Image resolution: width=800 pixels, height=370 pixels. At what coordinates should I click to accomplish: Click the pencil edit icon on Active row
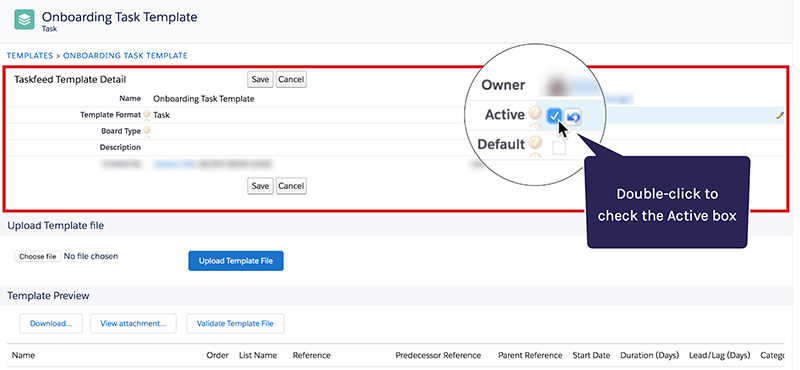pyautogui.click(x=780, y=115)
